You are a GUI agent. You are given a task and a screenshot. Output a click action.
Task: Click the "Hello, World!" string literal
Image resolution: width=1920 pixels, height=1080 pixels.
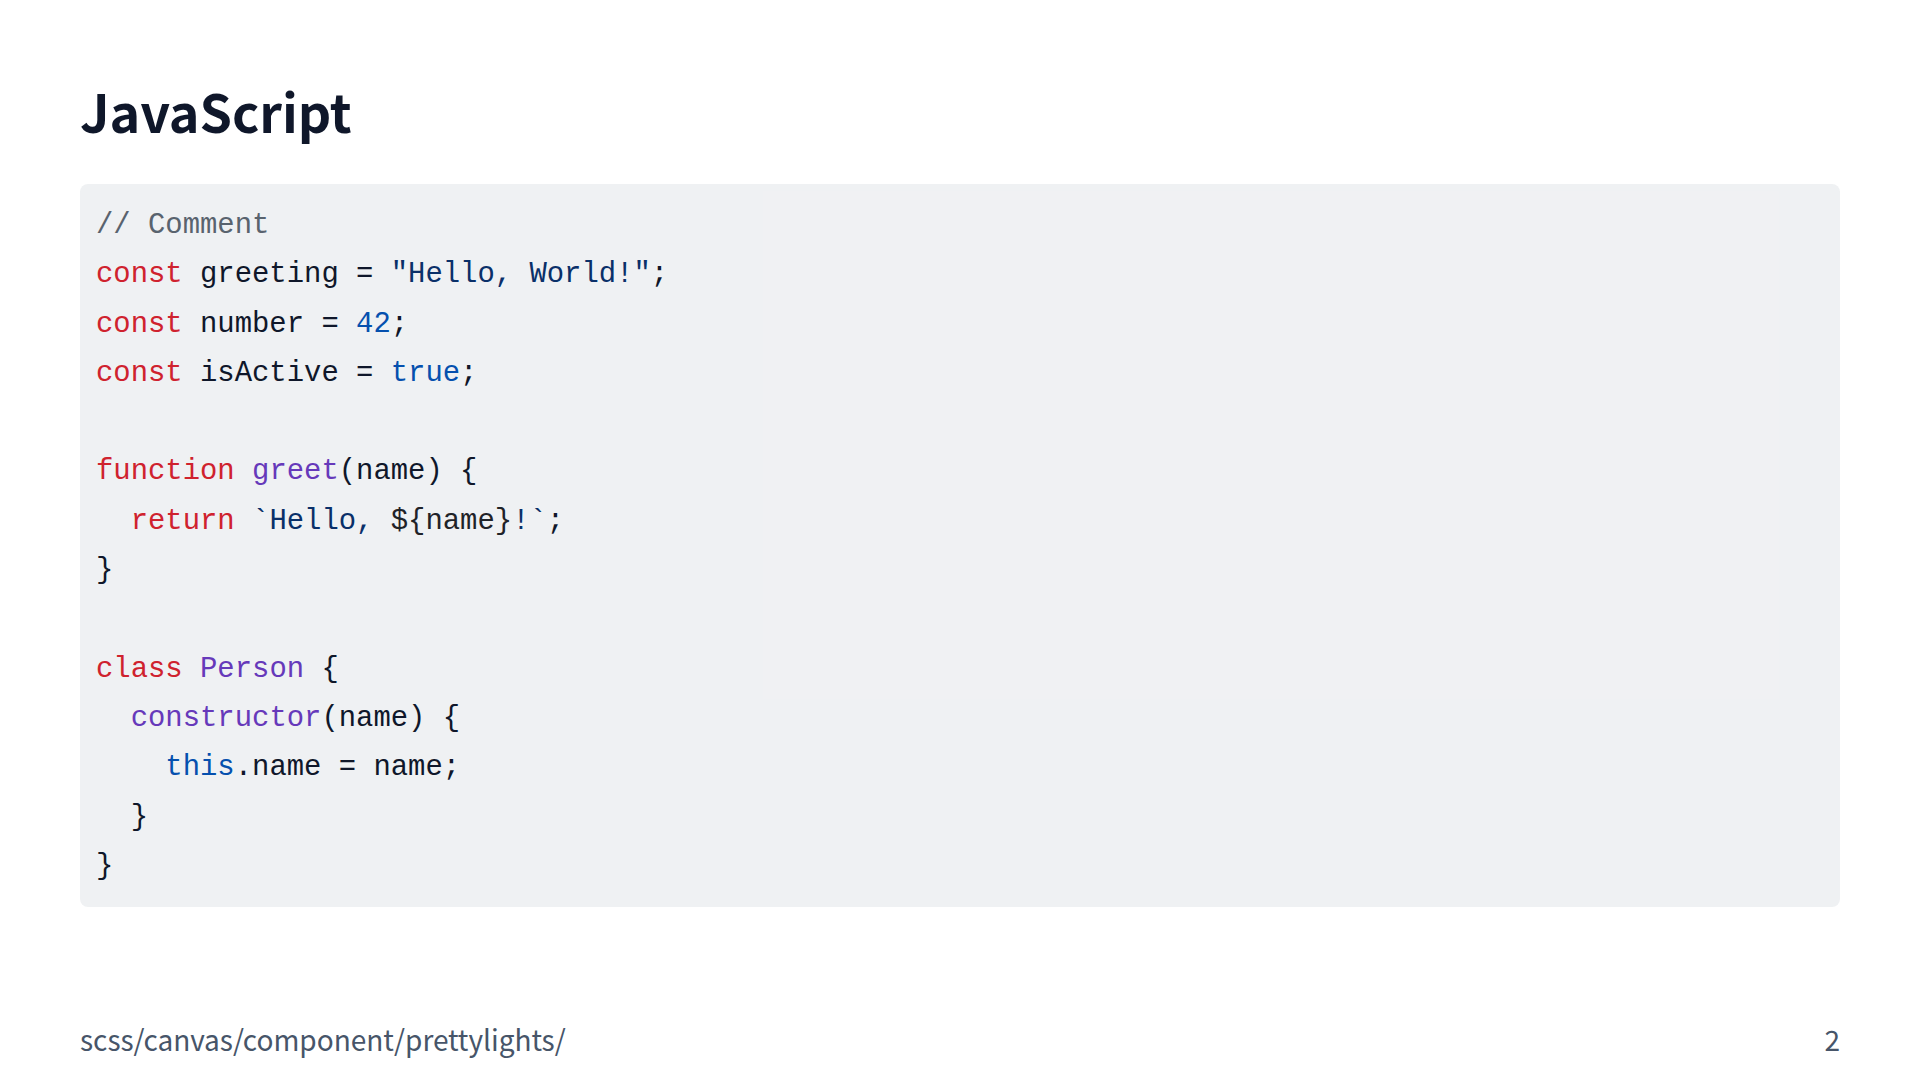point(520,273)
